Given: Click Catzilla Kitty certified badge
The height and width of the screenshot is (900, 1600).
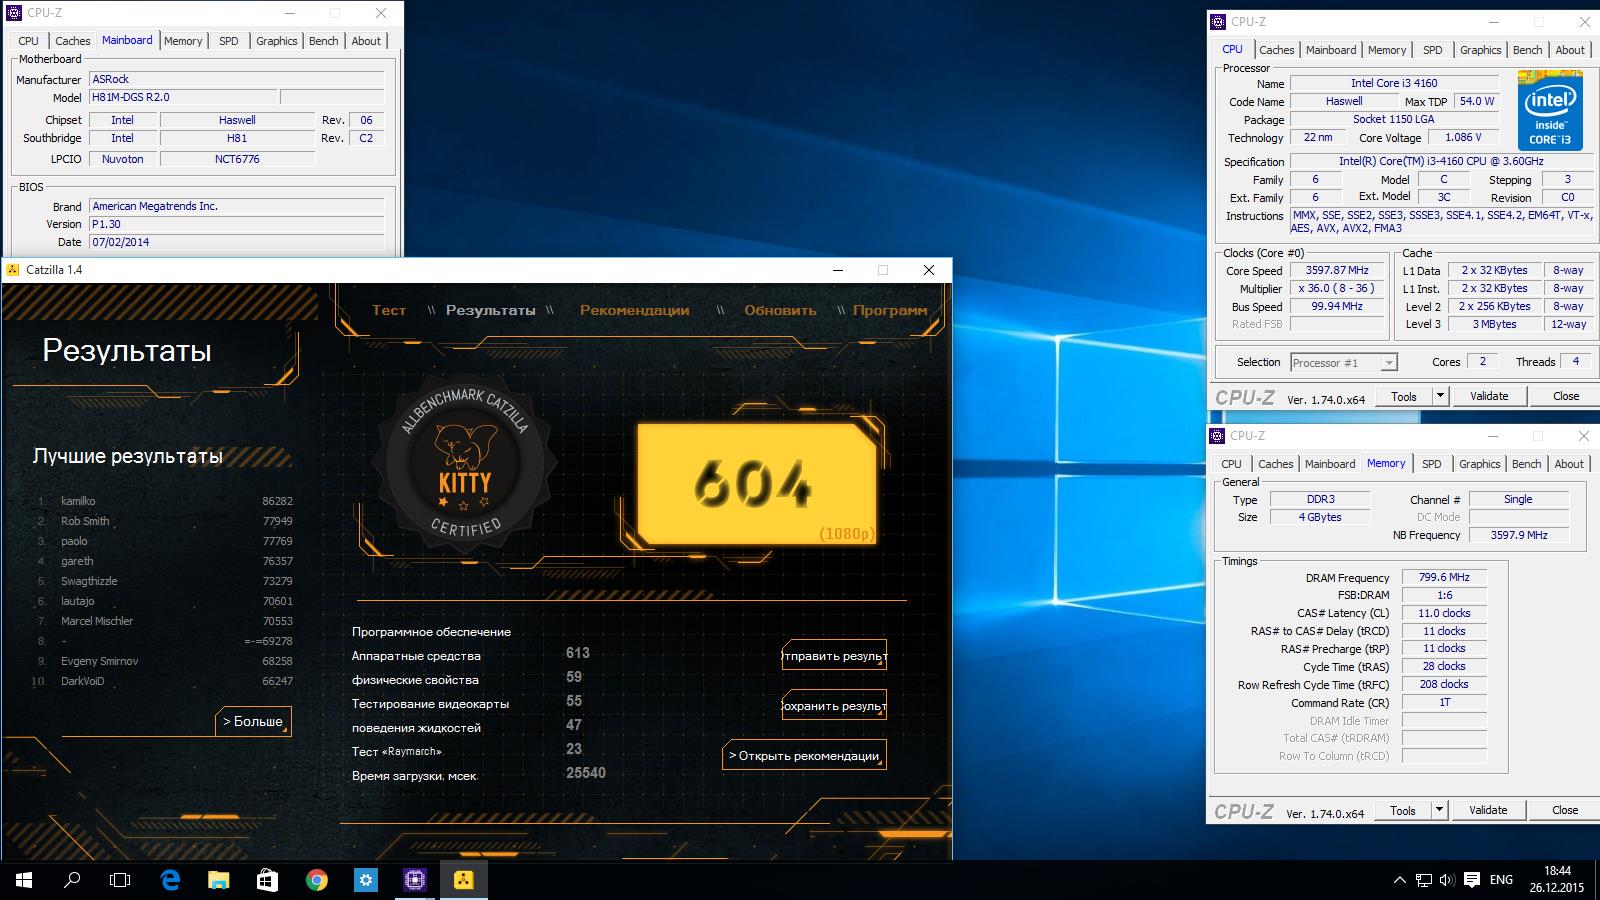Looking at the screenshot, I should pos(464,466).
